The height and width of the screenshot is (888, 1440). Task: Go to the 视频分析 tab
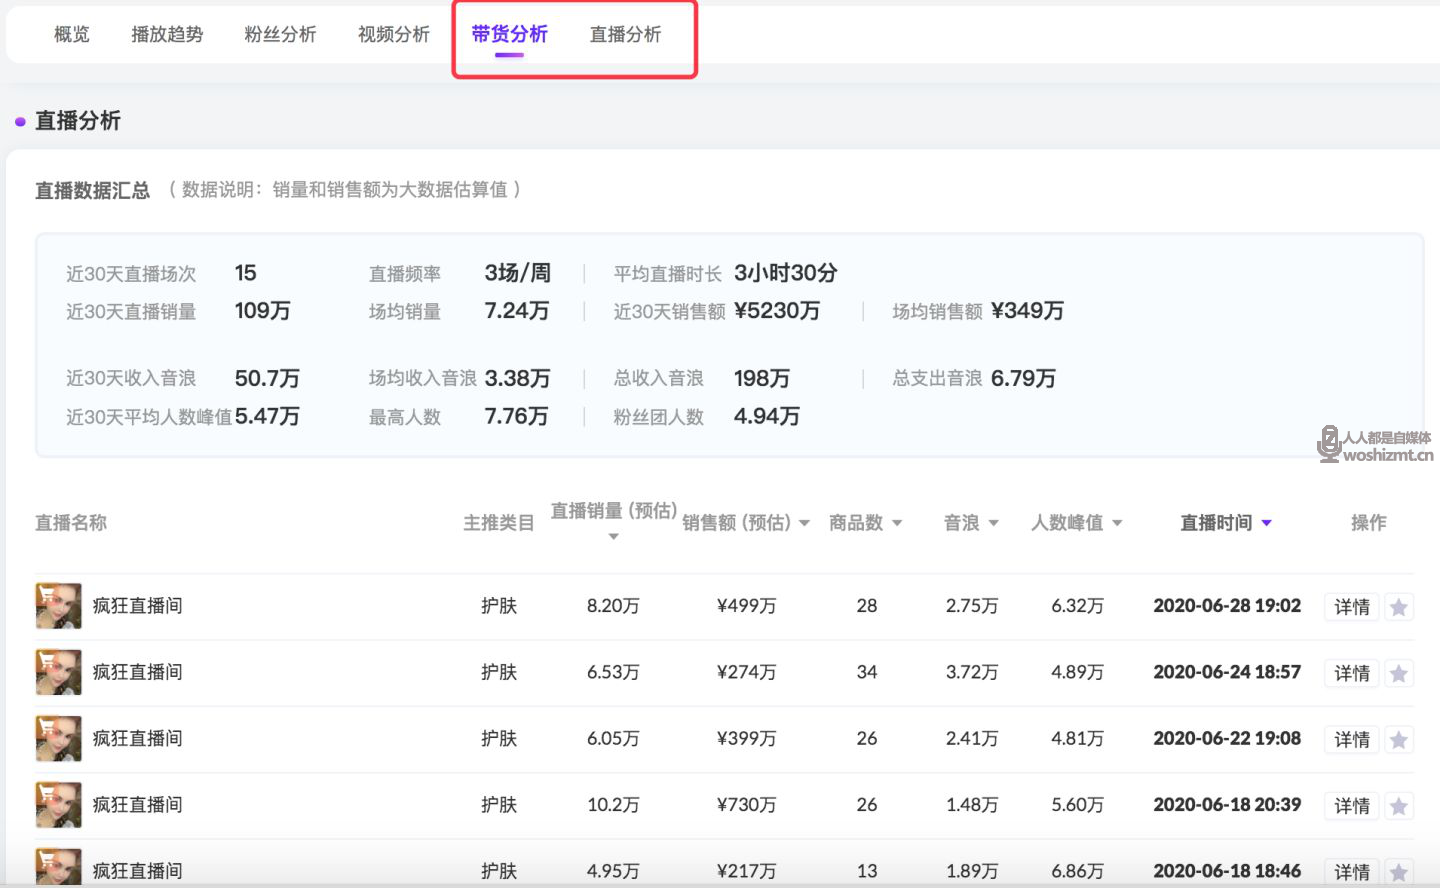394,34
